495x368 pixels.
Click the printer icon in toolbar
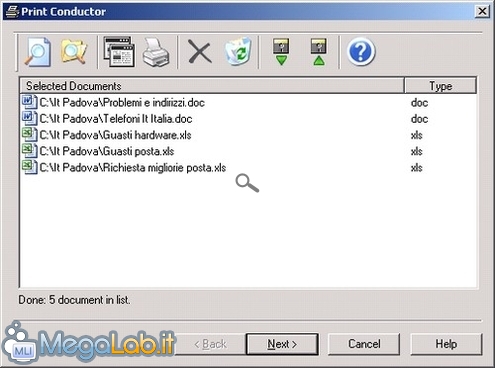click(156, 52)
